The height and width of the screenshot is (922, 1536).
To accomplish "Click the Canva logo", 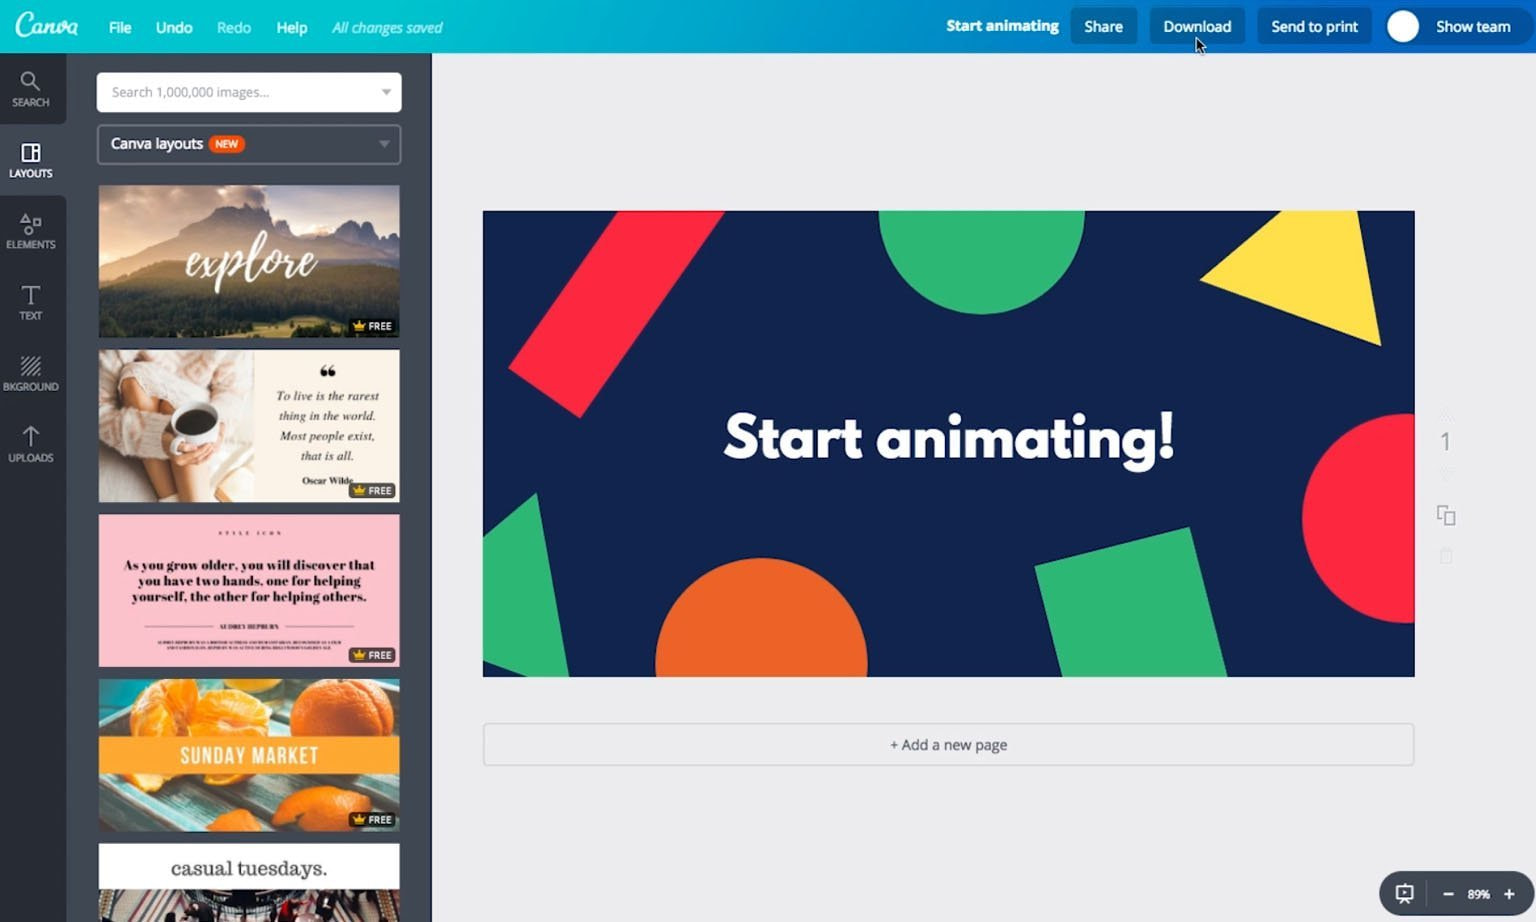I will pos(47,26).
